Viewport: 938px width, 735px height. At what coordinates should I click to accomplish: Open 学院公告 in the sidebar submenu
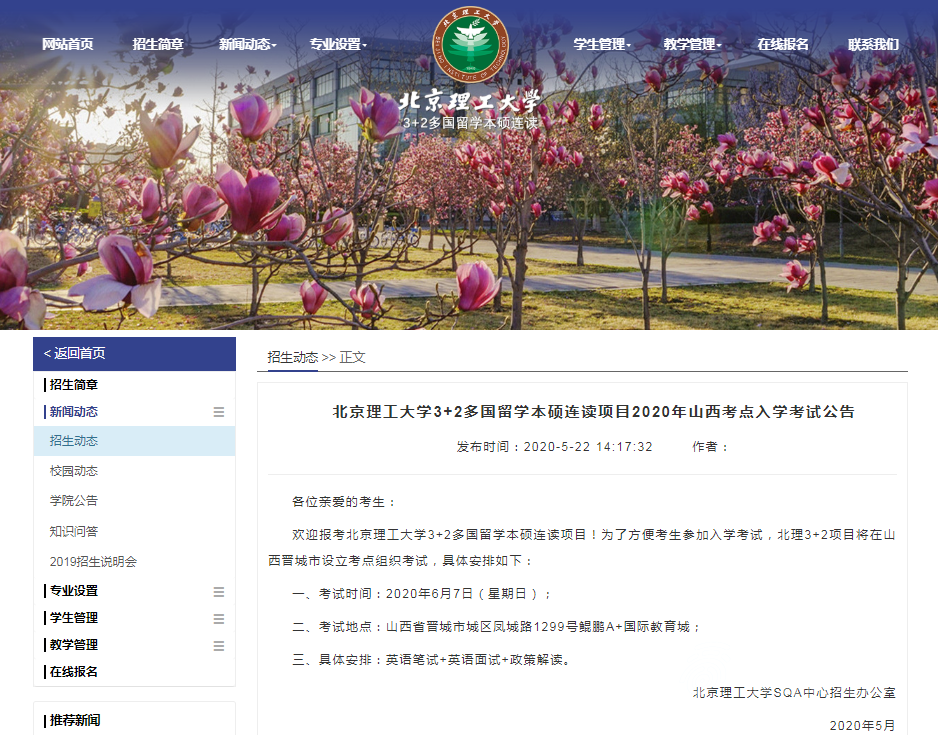pos(74,501)
